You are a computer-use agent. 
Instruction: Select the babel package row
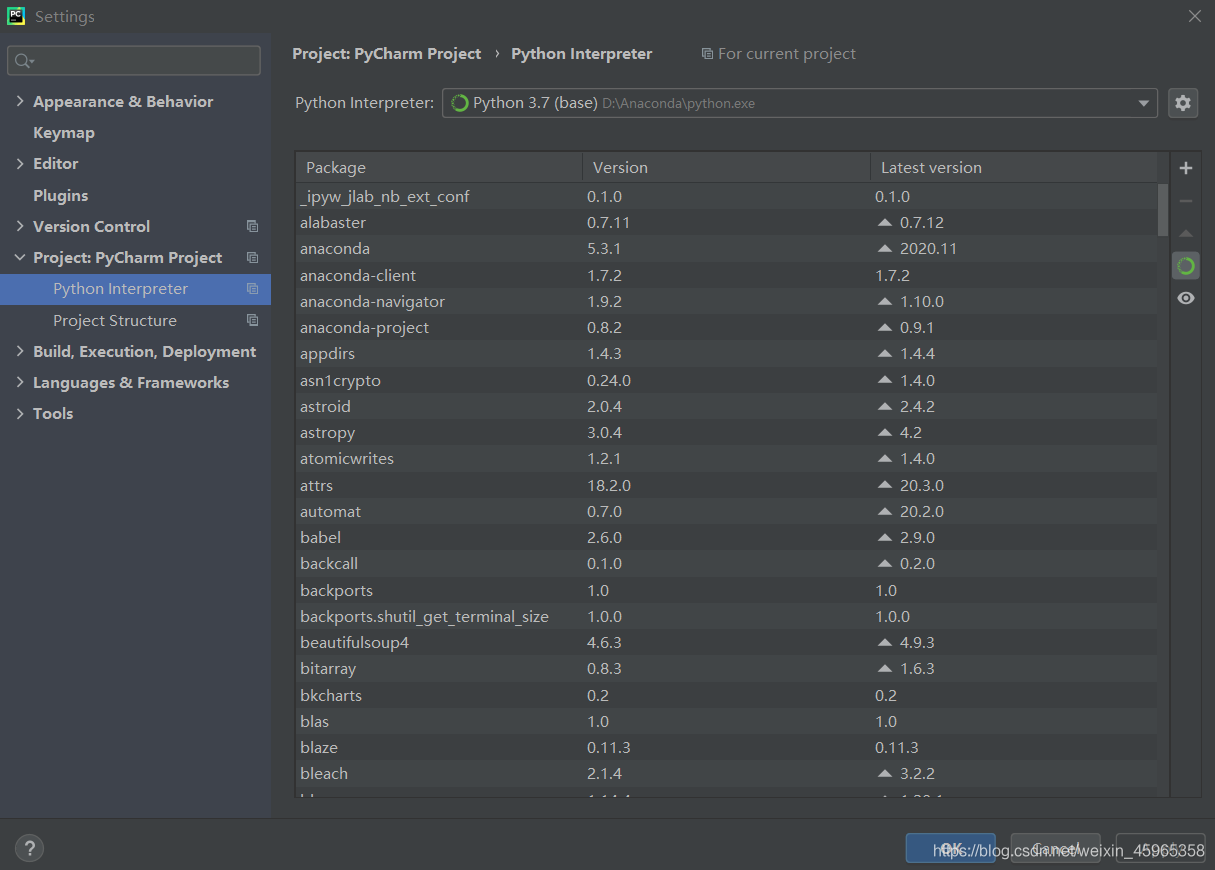[x=726, y=538]
